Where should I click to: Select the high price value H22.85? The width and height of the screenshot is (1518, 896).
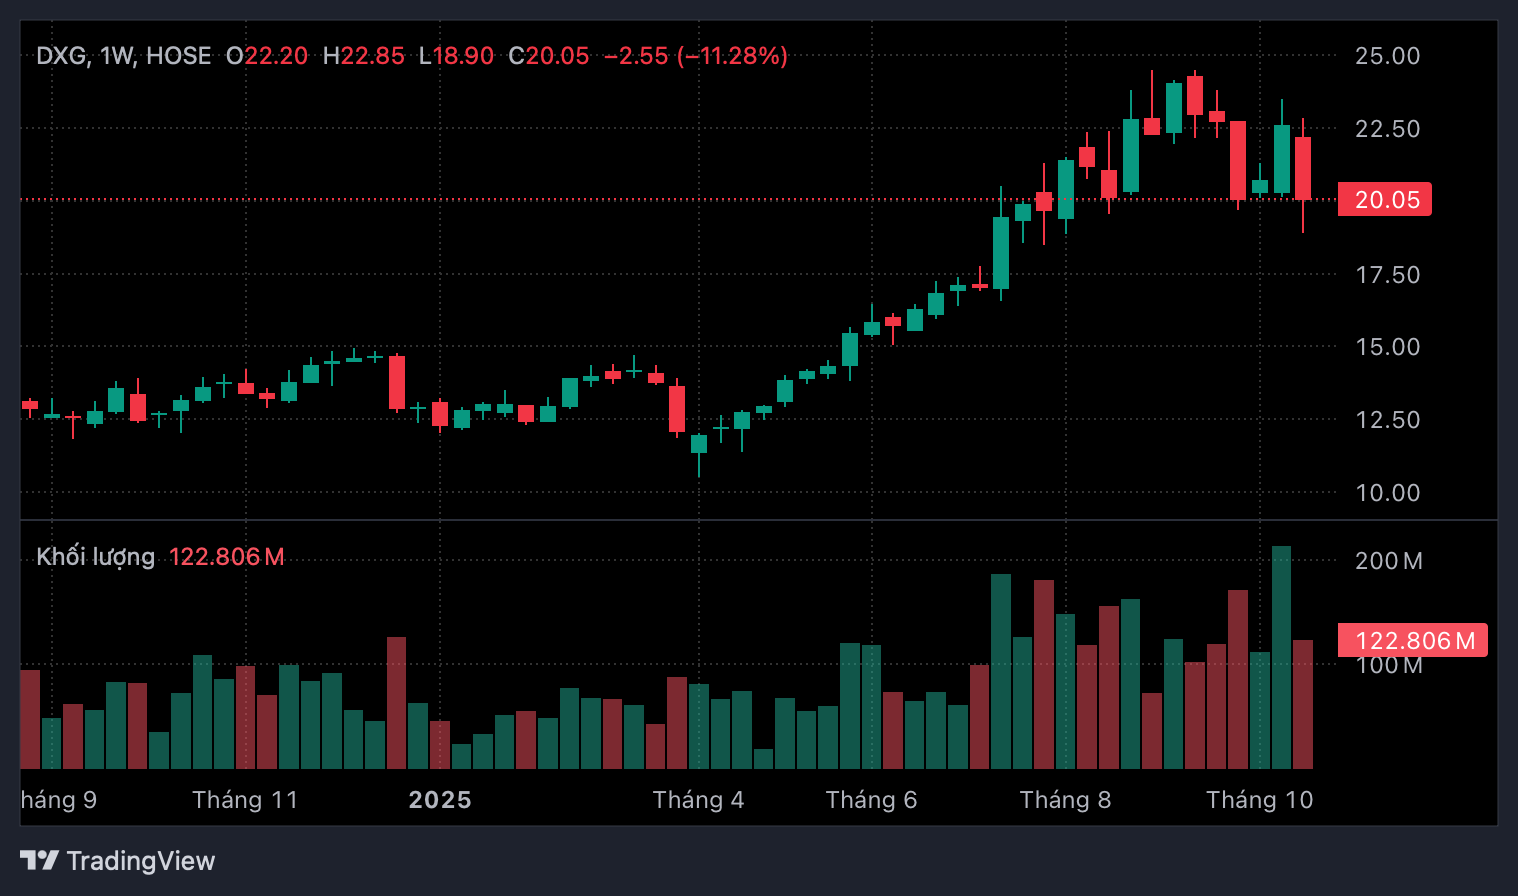[x=363, y=56]
